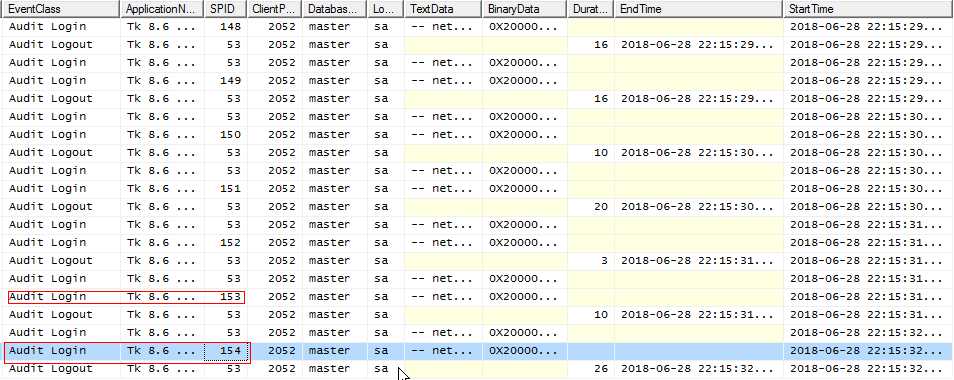This screenshot has width=954, height=380.
Task: Click the Duration column header
Action: click(591, 9)
